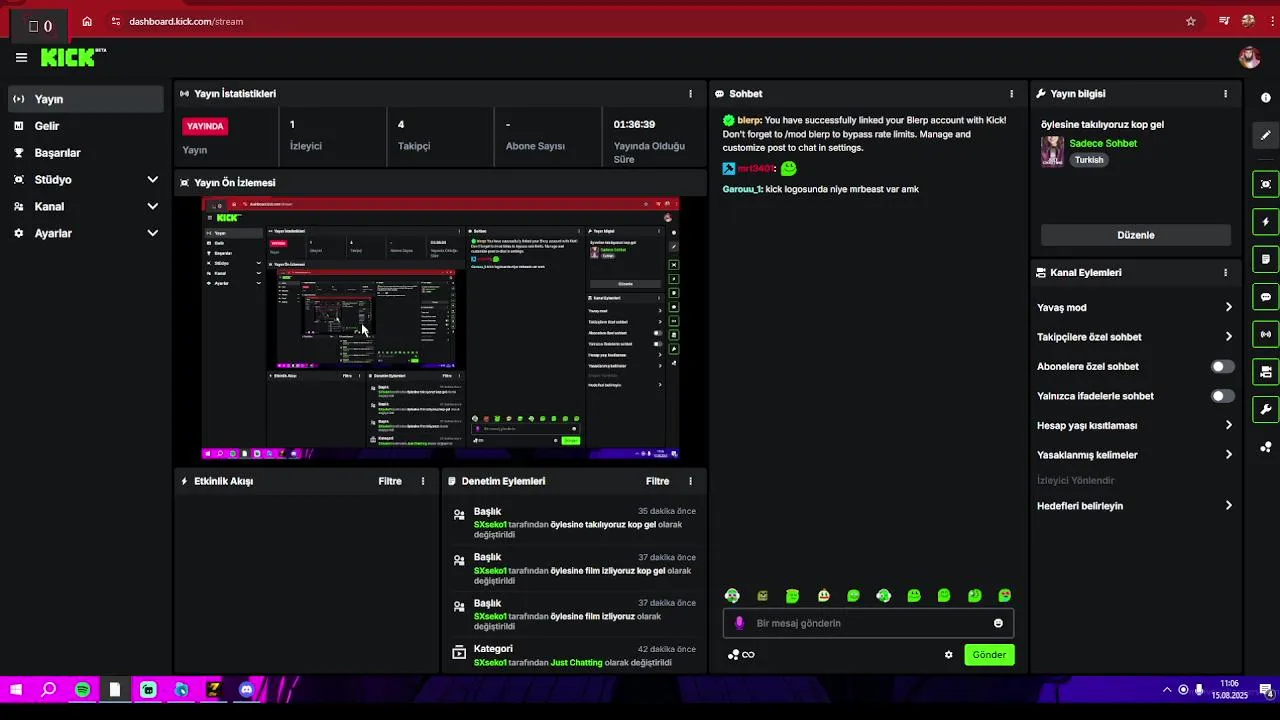Open chat settings gear icon
The image size is (1280, 720).
click(948, 655)
